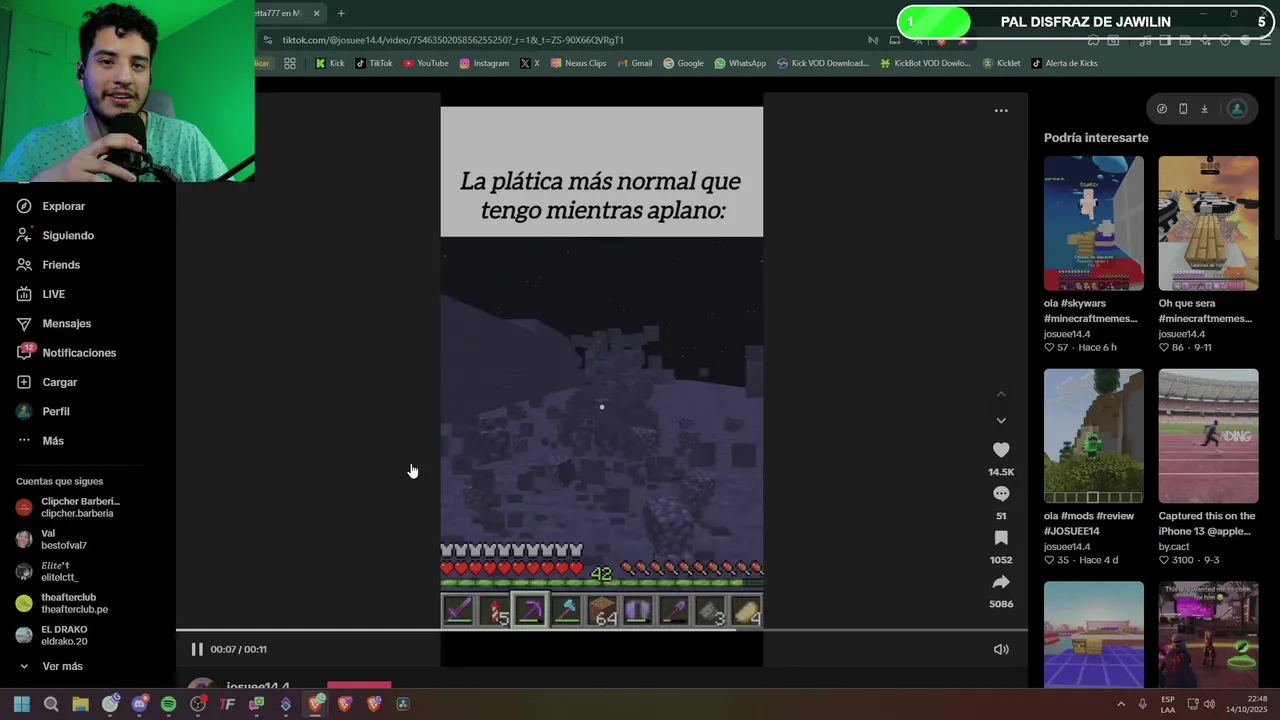Like the video with heart icon

(1001, 450)
